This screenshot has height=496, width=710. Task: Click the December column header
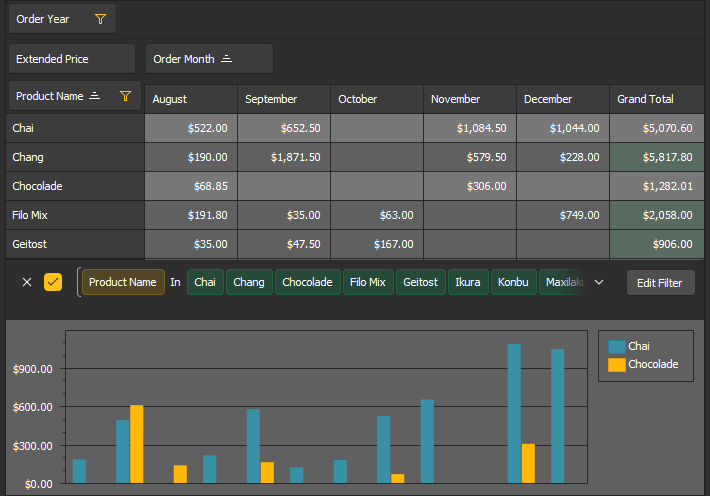click(x=563, y=99)
